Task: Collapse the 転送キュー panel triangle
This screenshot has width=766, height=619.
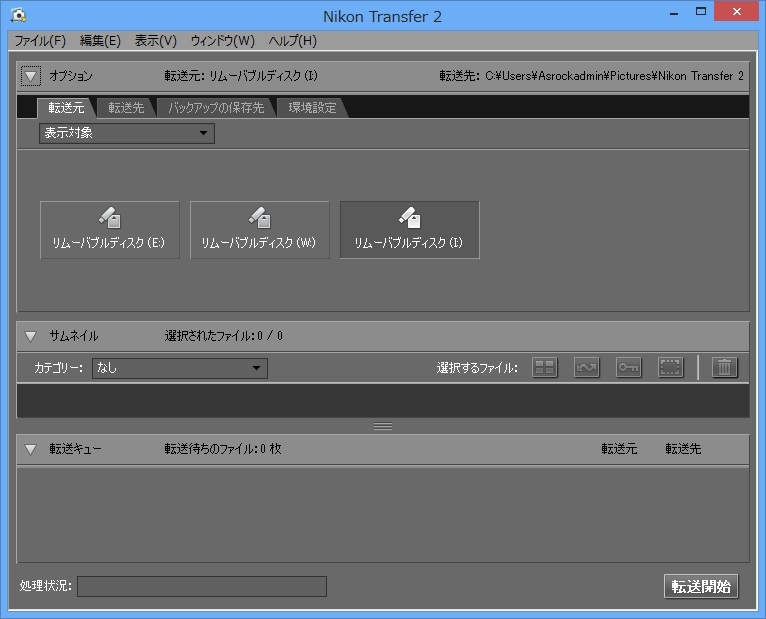Action: pyautogui.click(x=31, y=449)
